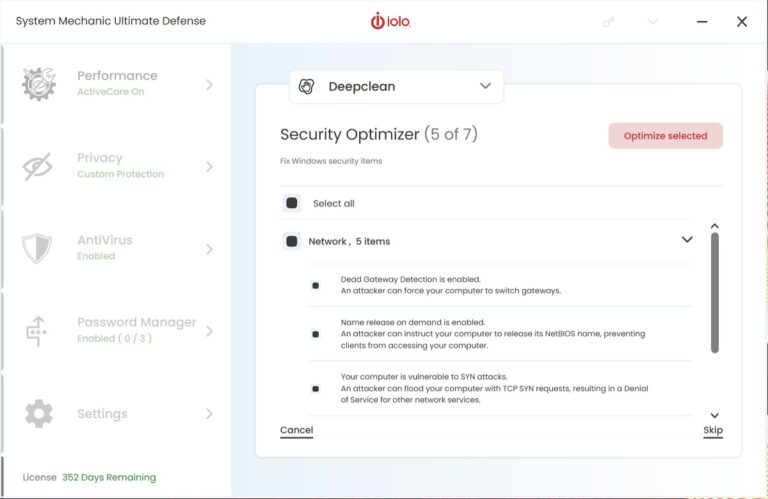Click the Password Manager icon

point(38,330)
